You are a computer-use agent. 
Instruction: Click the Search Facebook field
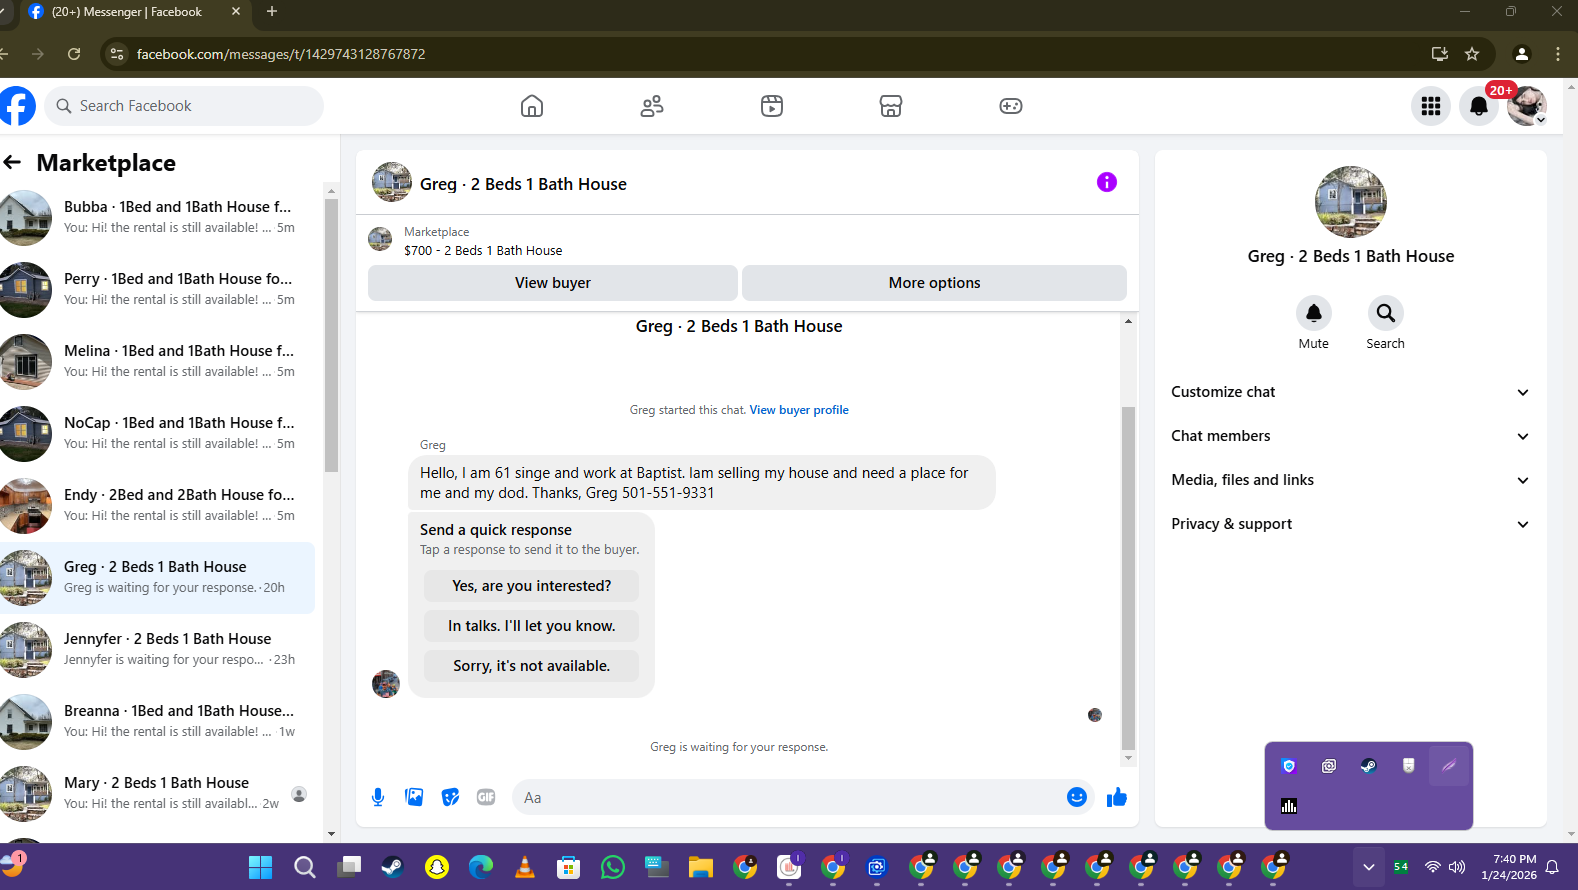coord(184,106)
